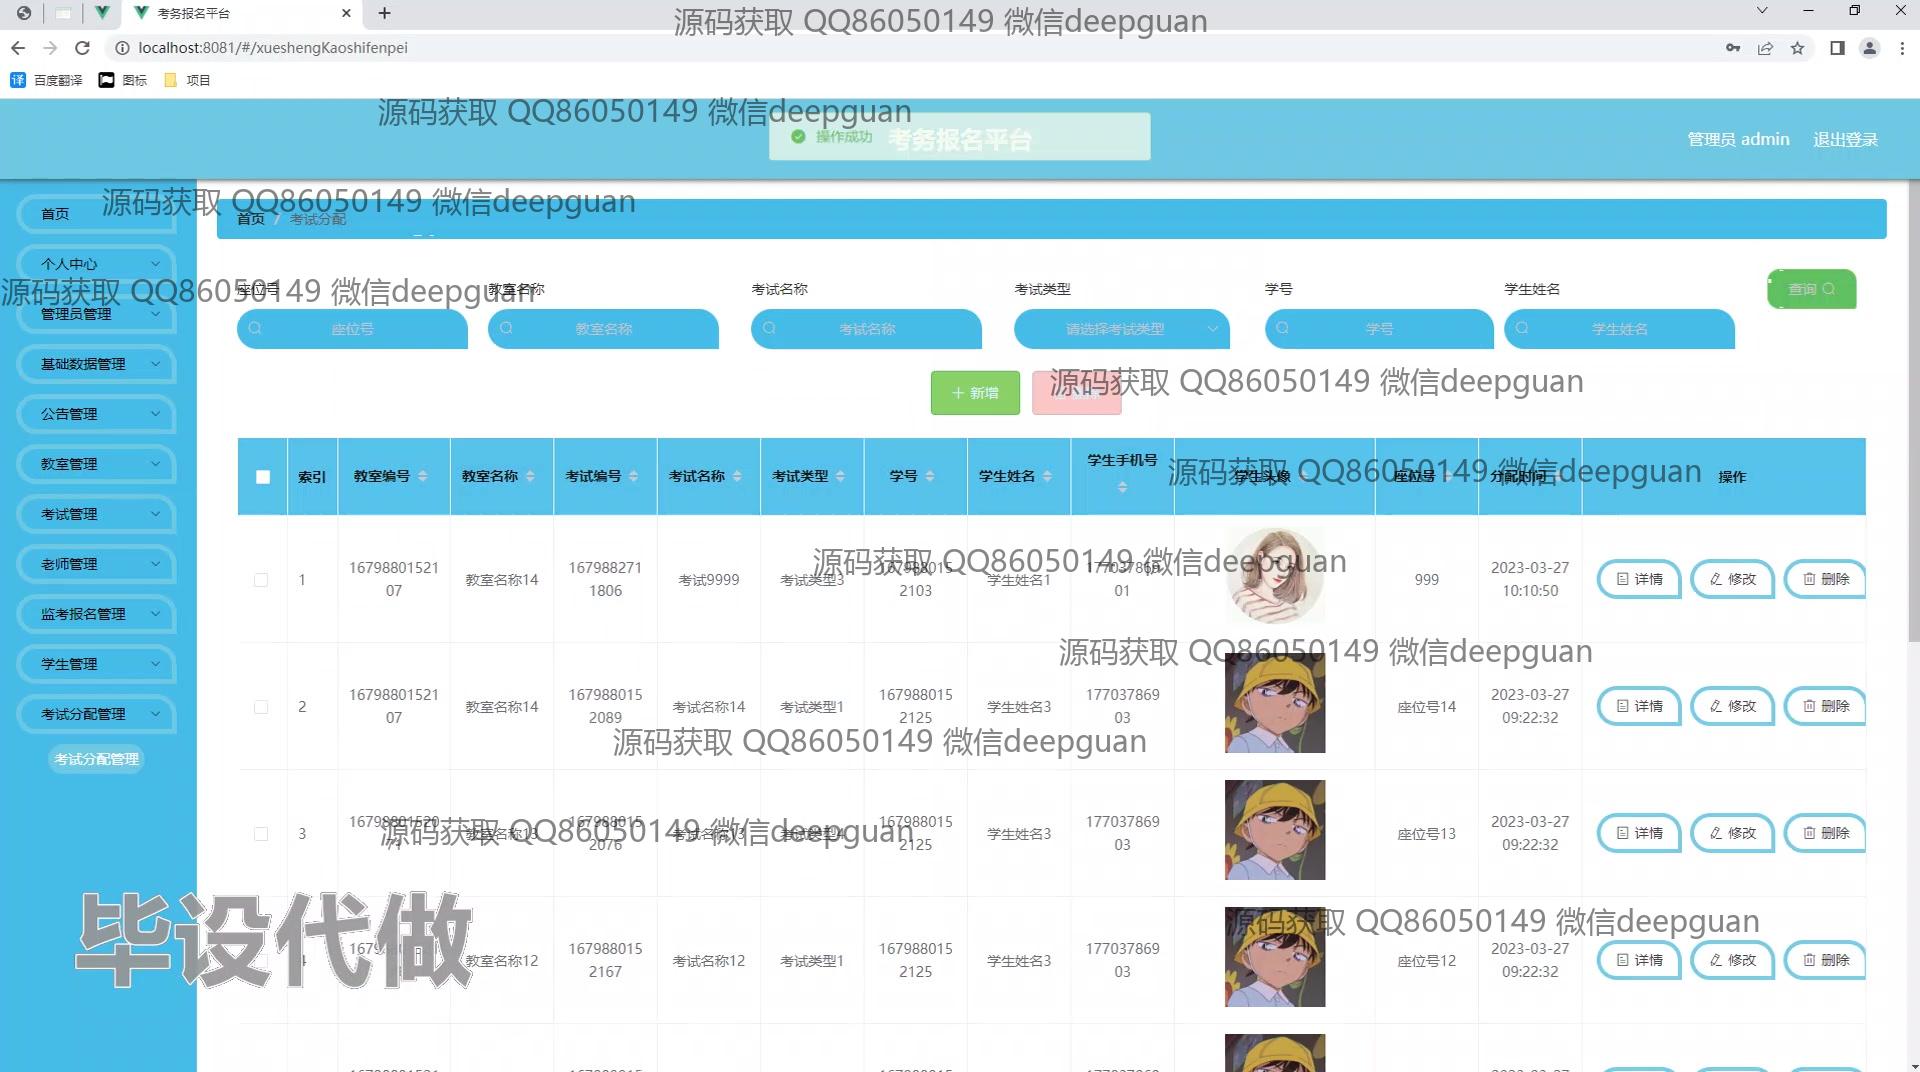The width and height of the screenshot is (1920, 1072).
Task: Click the browser back arrow
Action: (x=18, y=48)
